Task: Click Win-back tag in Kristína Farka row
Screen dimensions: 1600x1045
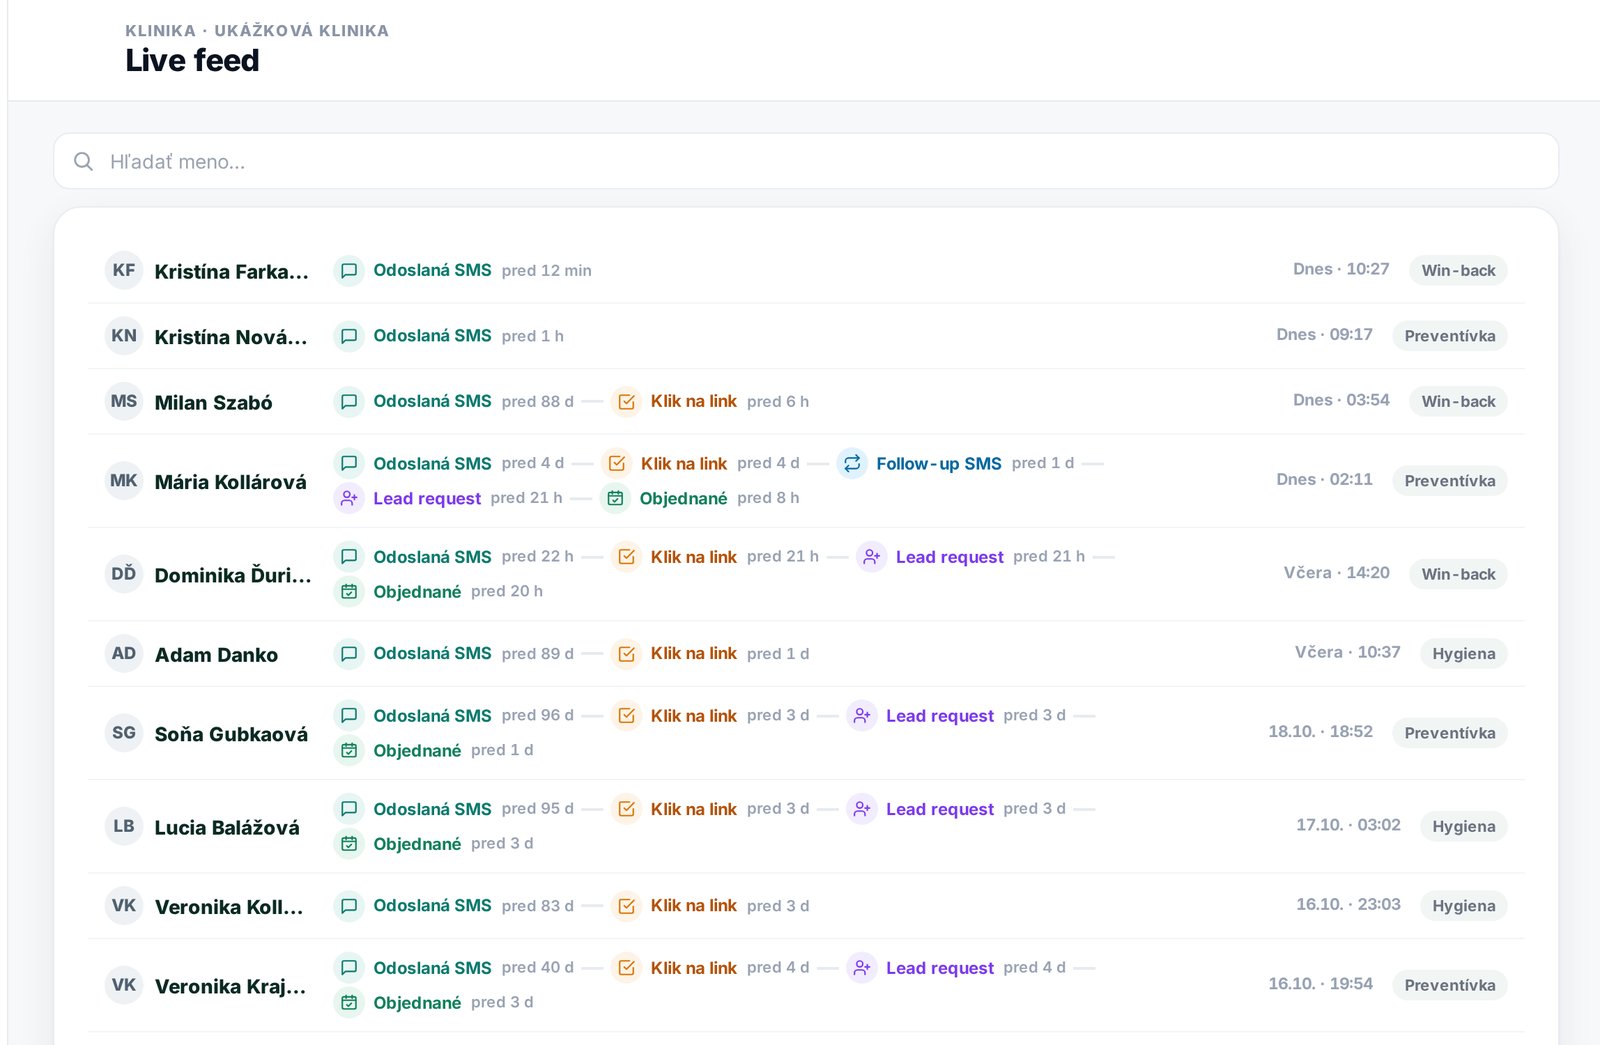Action: point(1458,270)
